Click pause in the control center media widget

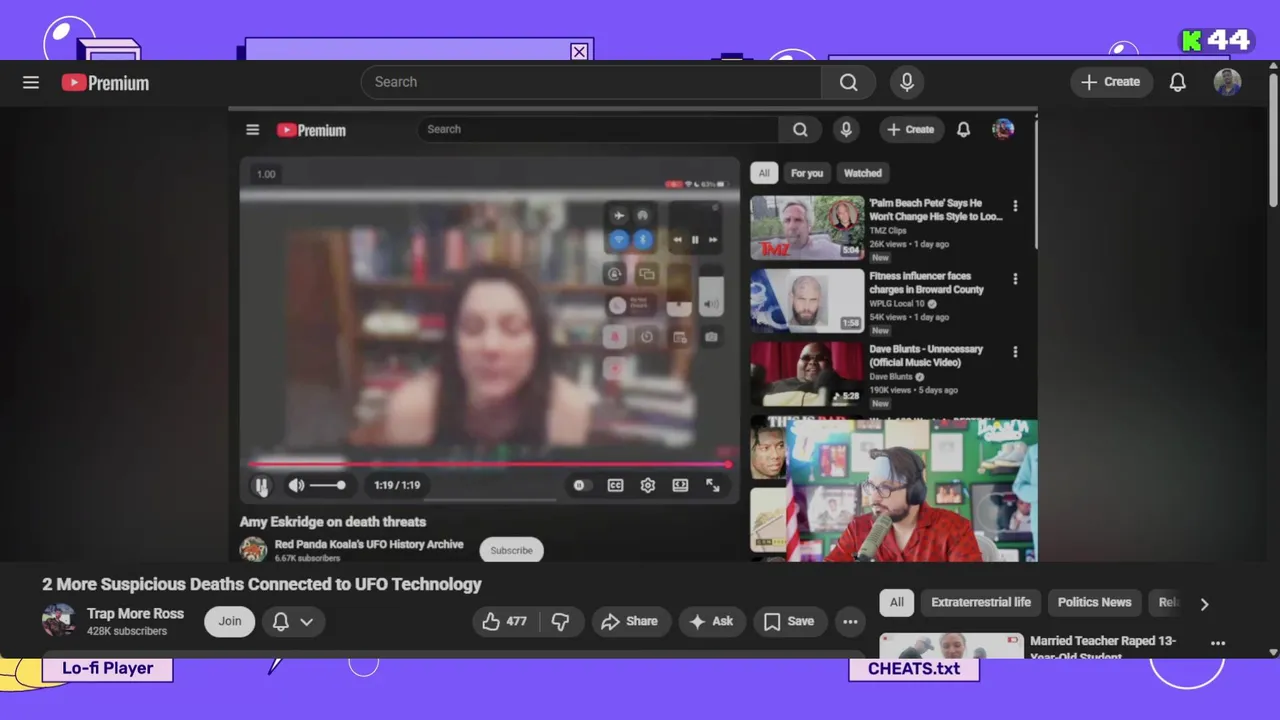tap(695, 240)
